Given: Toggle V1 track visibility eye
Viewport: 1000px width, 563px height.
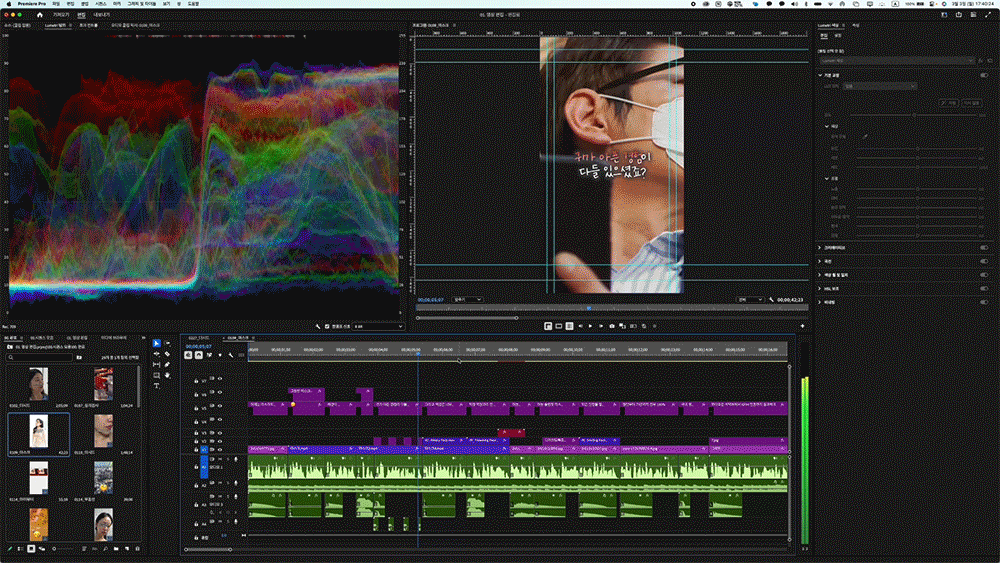Looking at the screenshot, I should coord(219,450).
